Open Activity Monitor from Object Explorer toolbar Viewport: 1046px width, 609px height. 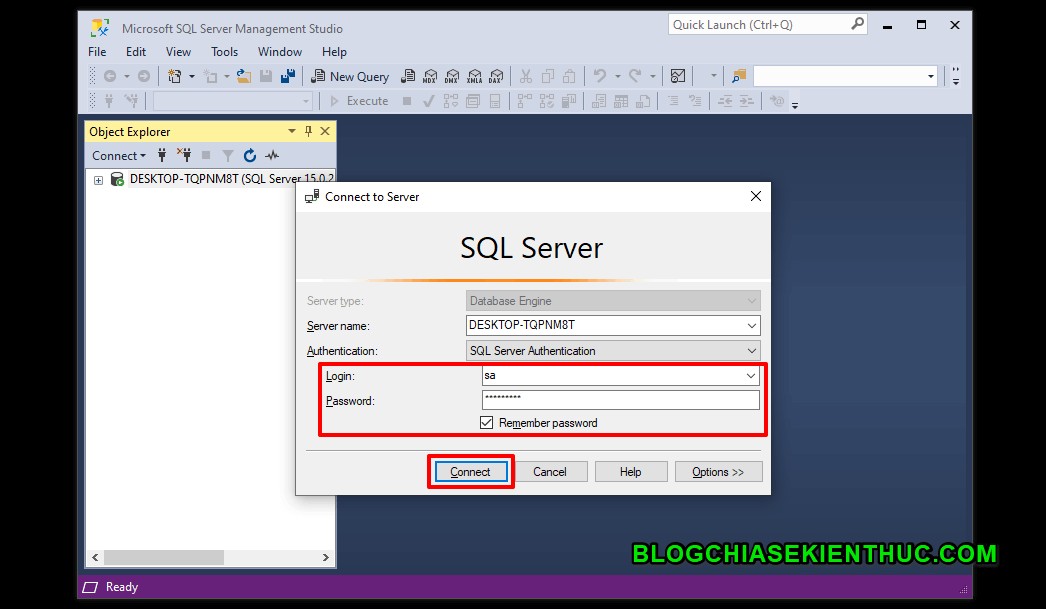(272, 155)
